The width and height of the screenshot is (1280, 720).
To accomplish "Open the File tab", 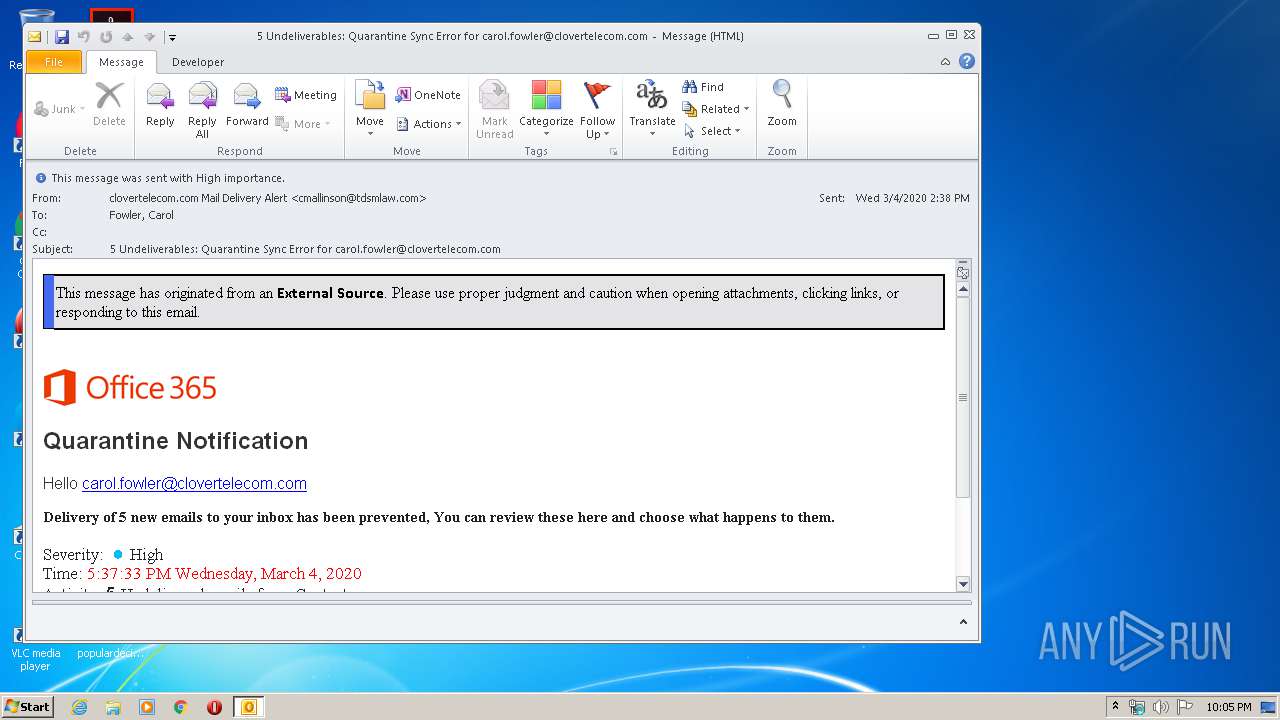I will coord(54,62).
